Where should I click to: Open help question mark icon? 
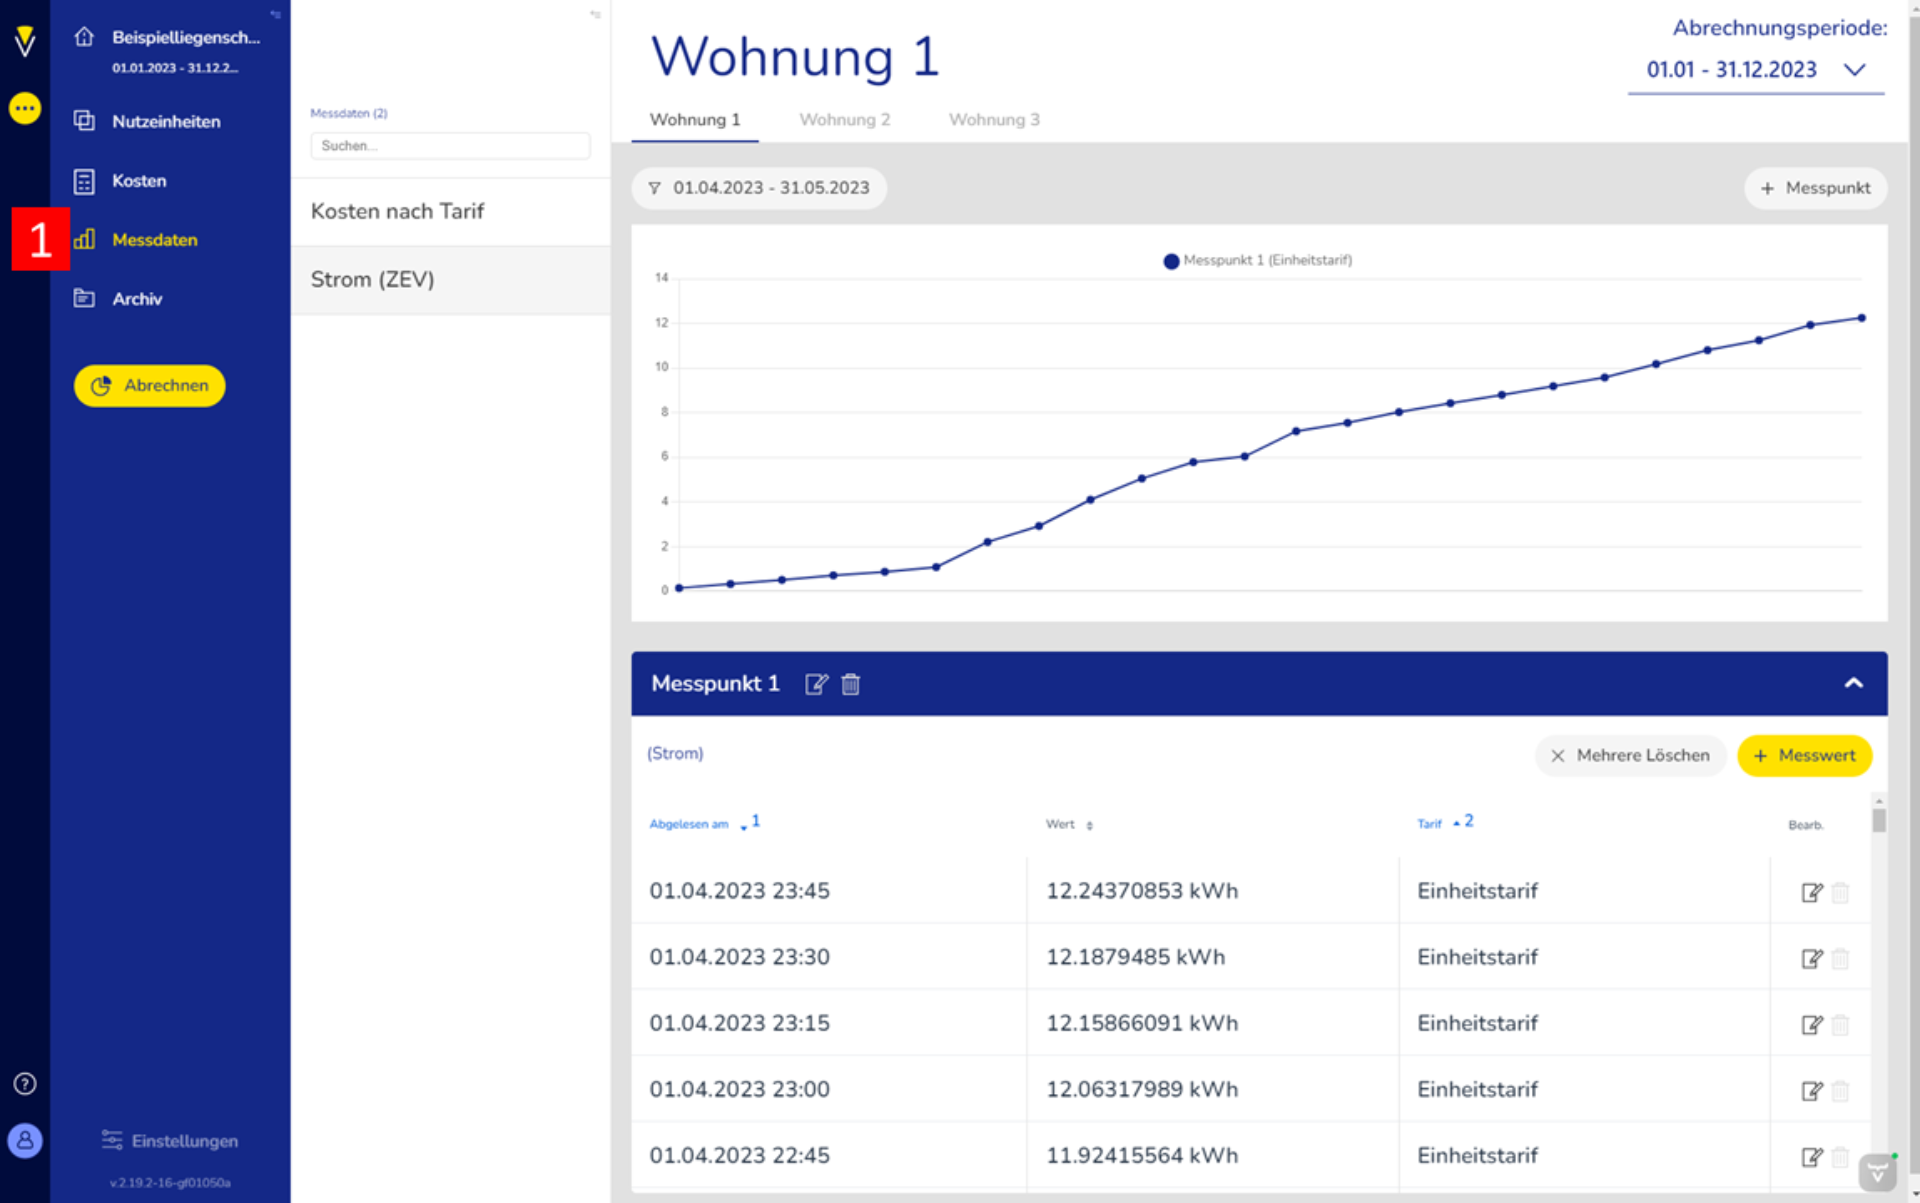pyautogui.click(x=25, y=1084)
